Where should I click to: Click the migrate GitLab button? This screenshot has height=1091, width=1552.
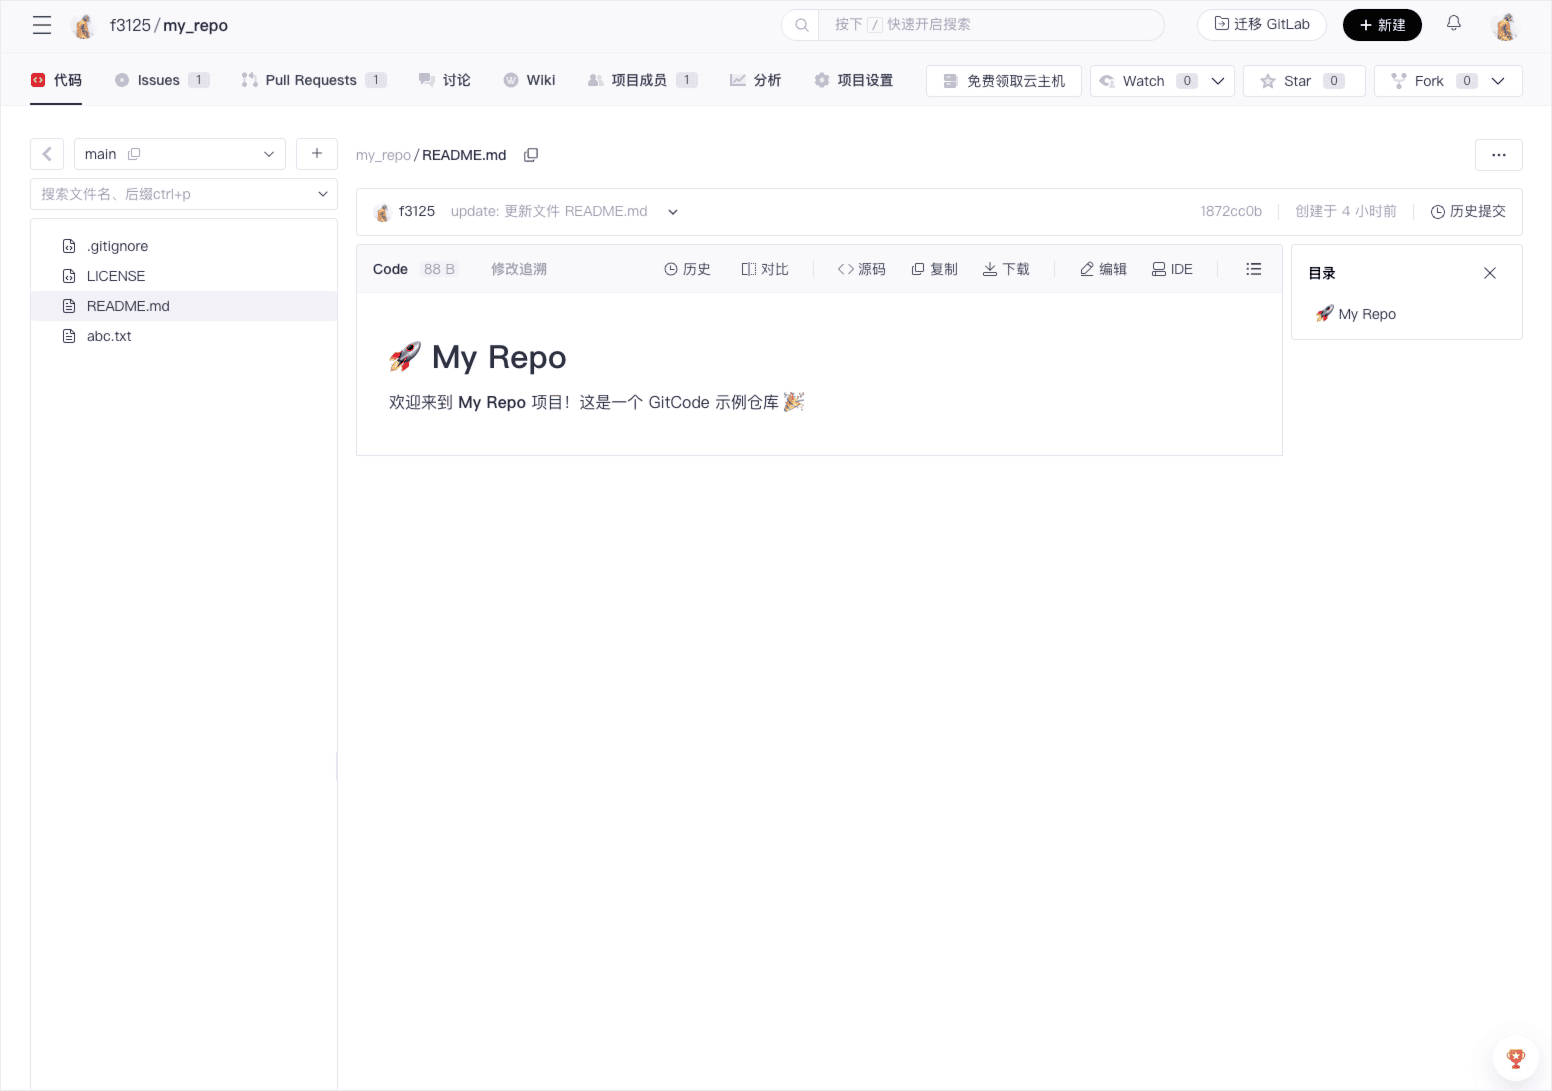(1261, 25)
